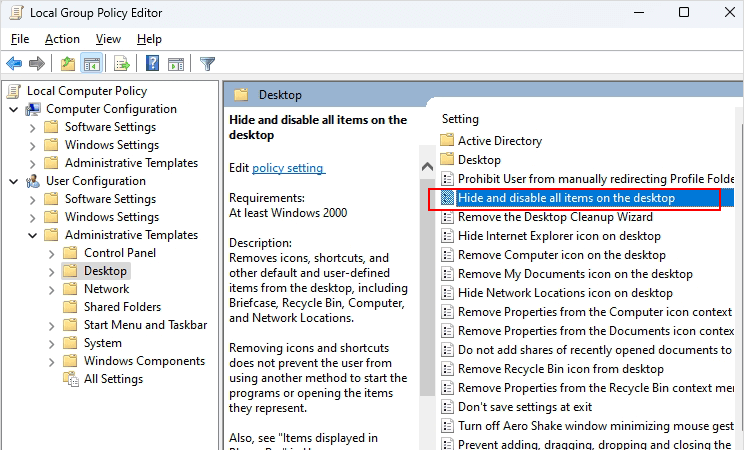Click the Computer Configuration icon in the tree

click(x=33, y=109)
